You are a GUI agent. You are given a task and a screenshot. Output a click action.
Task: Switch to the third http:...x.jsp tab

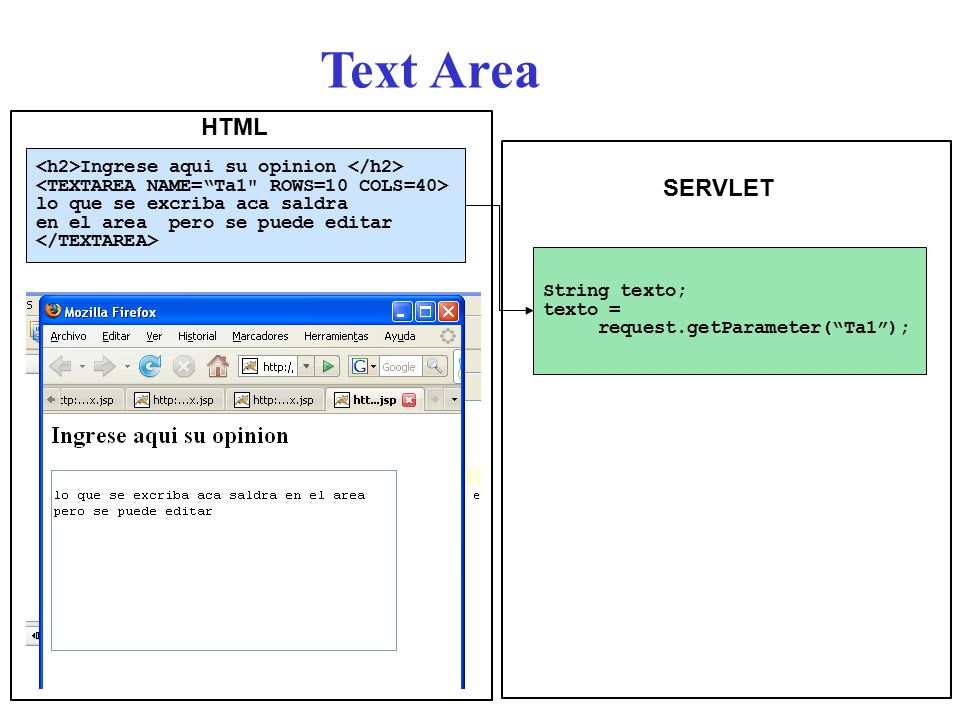click(x=275, y=400)
